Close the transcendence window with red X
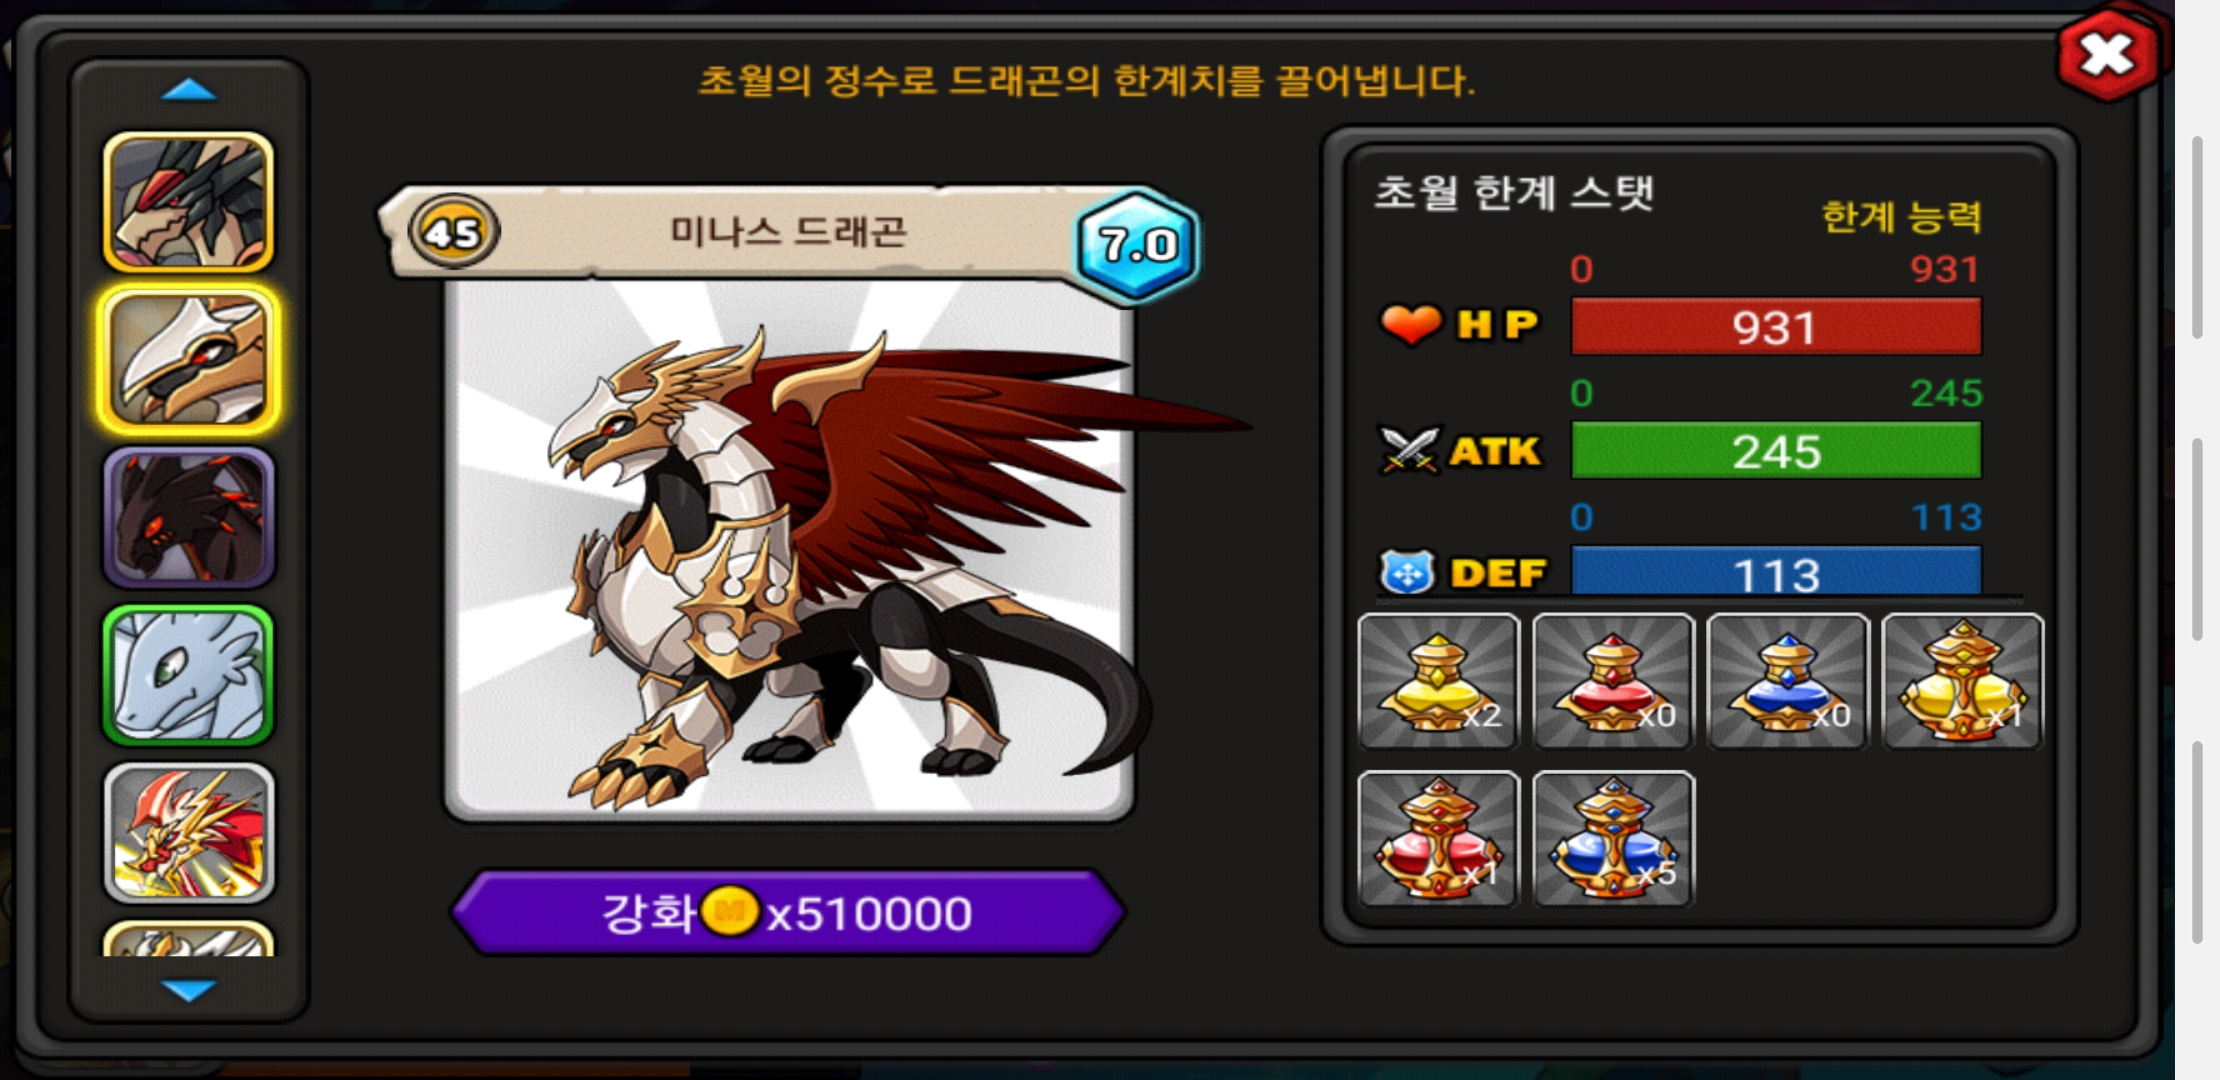This screenshot has width=2220, height=1080. (x=2106, y=55)
